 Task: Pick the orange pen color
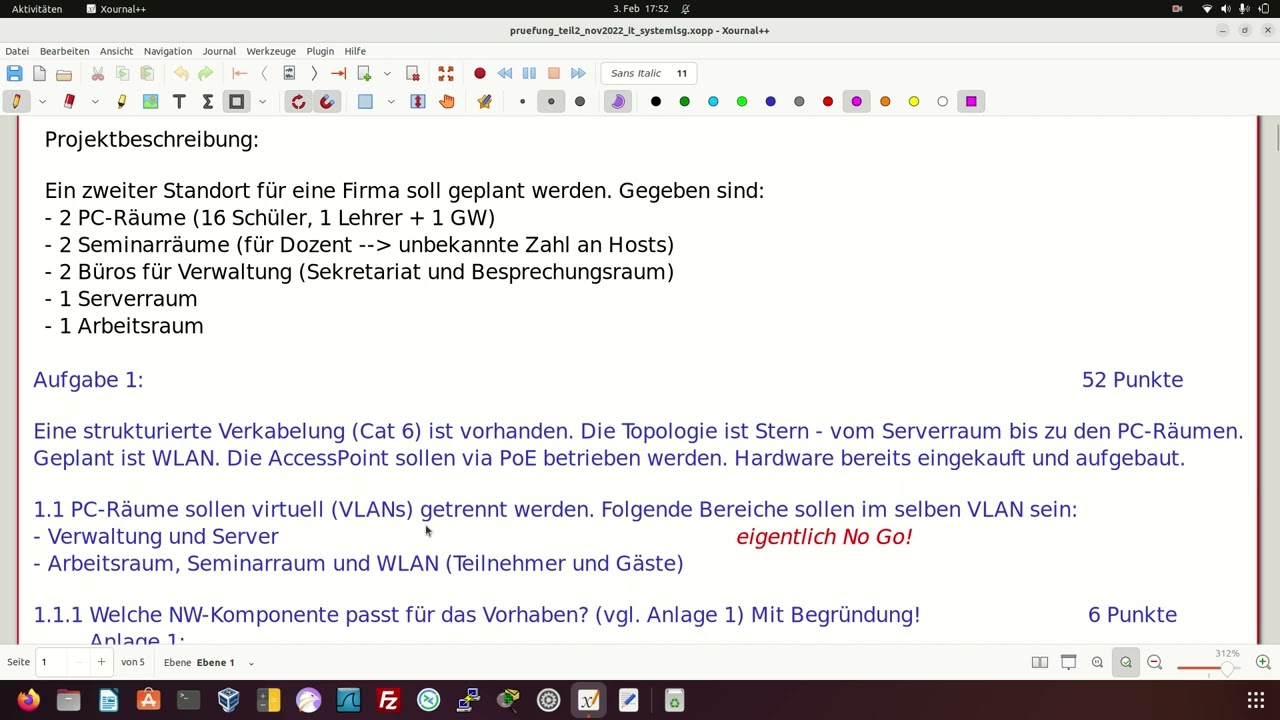tap(885, 101)
